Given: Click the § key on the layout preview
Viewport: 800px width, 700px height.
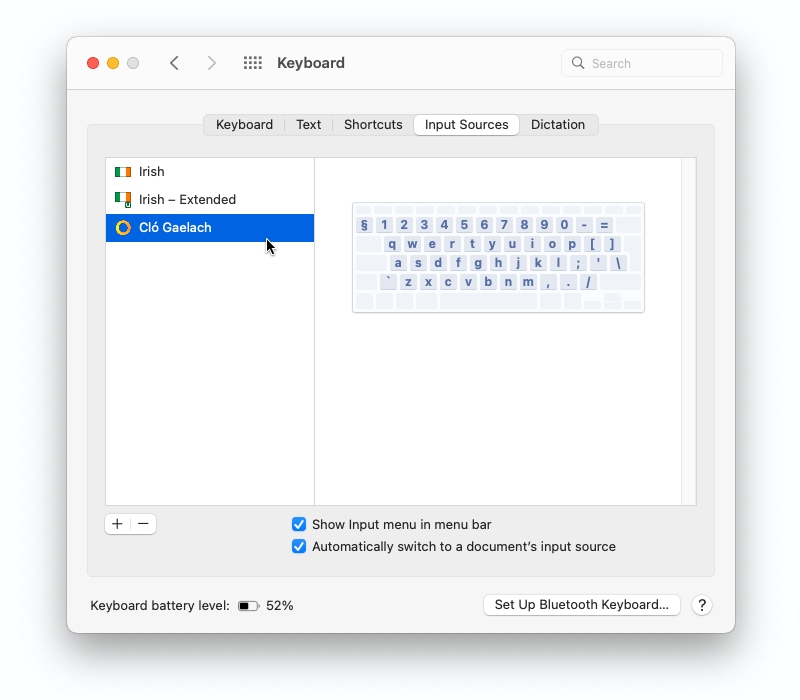Looking at the screenshot, I should [x=362, y=224].
